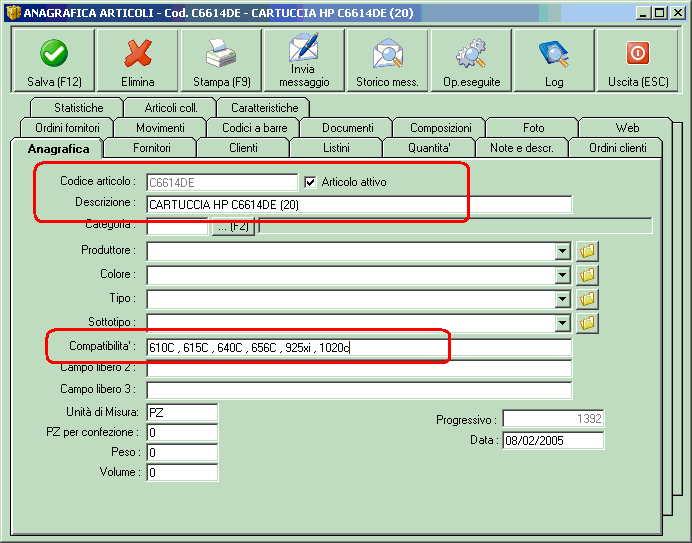
Task: Click the application icon in title bar
Action: (14, 13)
